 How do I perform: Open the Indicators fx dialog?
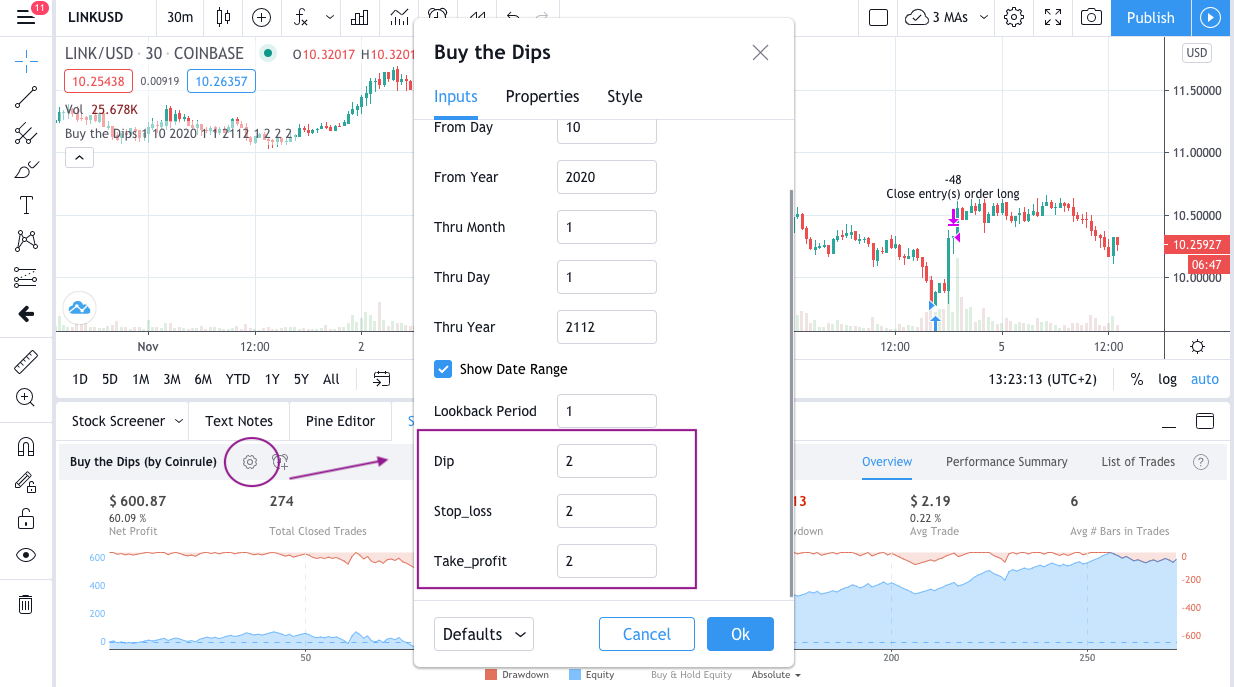pyautogui.click(x=300, y=17)
